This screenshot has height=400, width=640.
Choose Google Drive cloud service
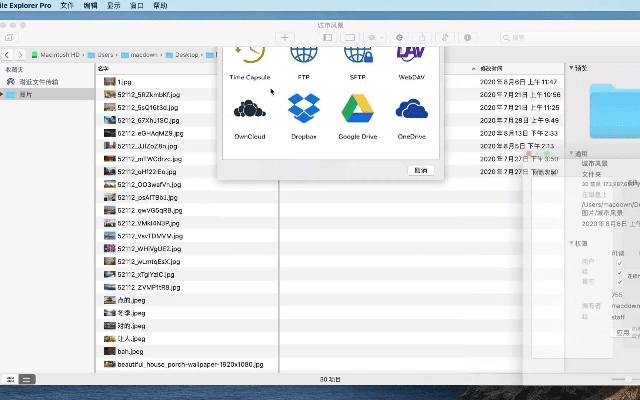click(357, 110)
